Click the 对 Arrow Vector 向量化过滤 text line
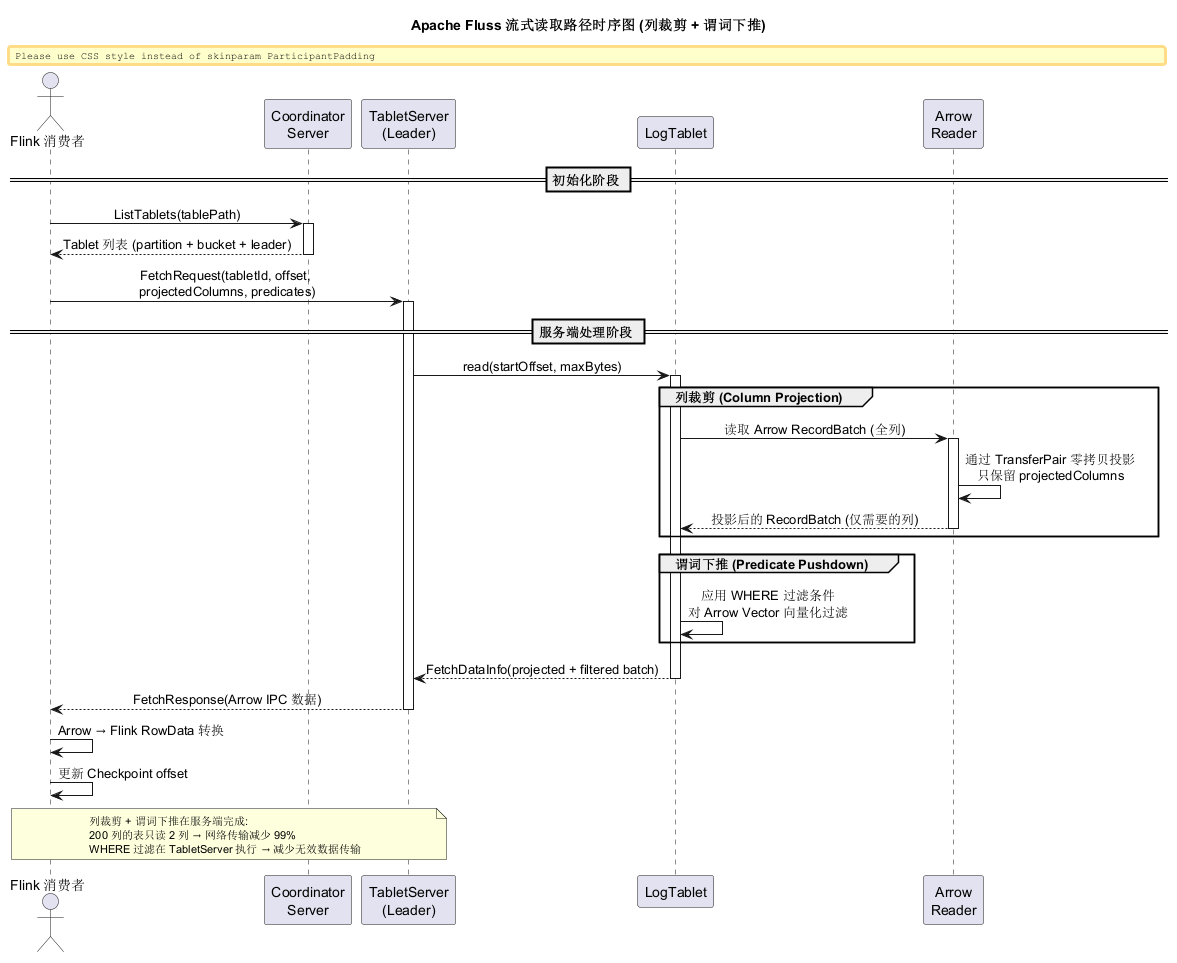The width and height of the screenshot is (1177, 963). (x=767, y=612)
